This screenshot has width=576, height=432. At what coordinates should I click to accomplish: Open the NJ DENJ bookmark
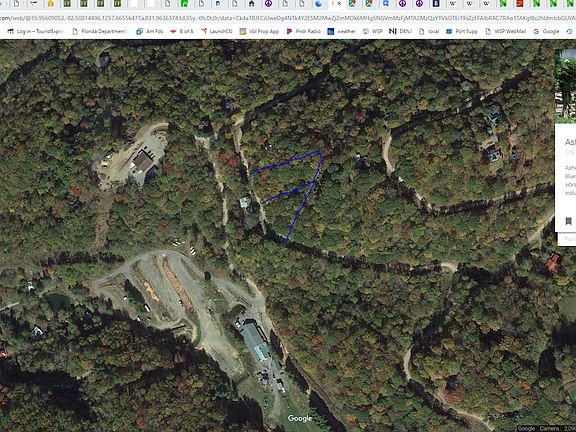pos(400,32)
